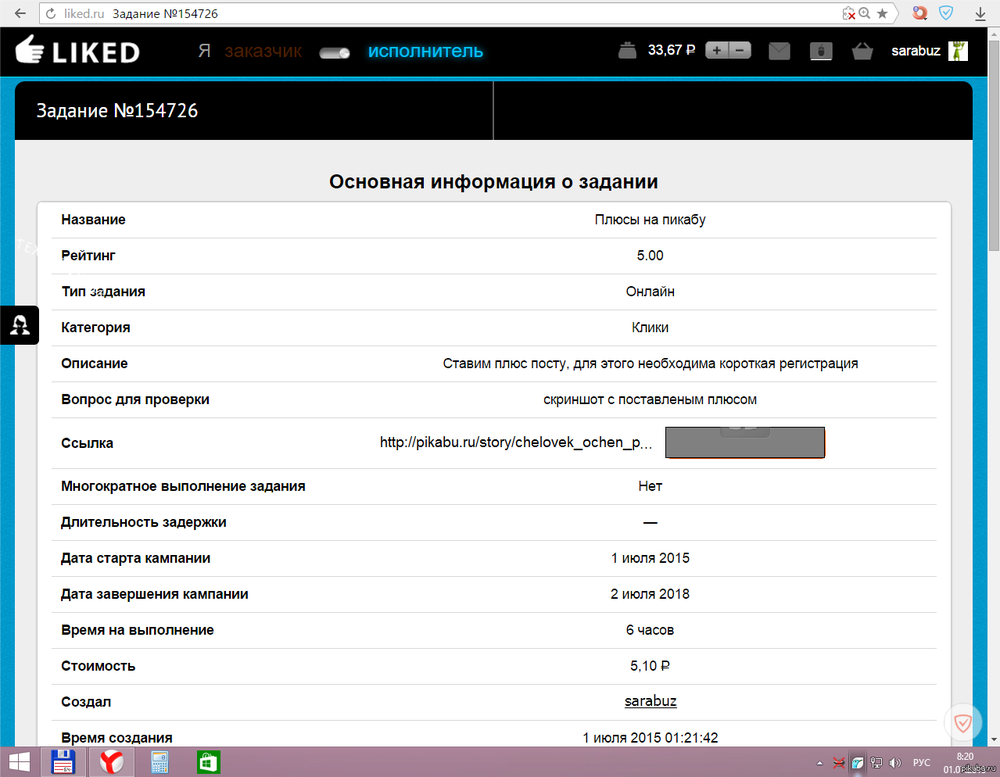
Task: Open the shopping basket icon
Action: (862, 51)
